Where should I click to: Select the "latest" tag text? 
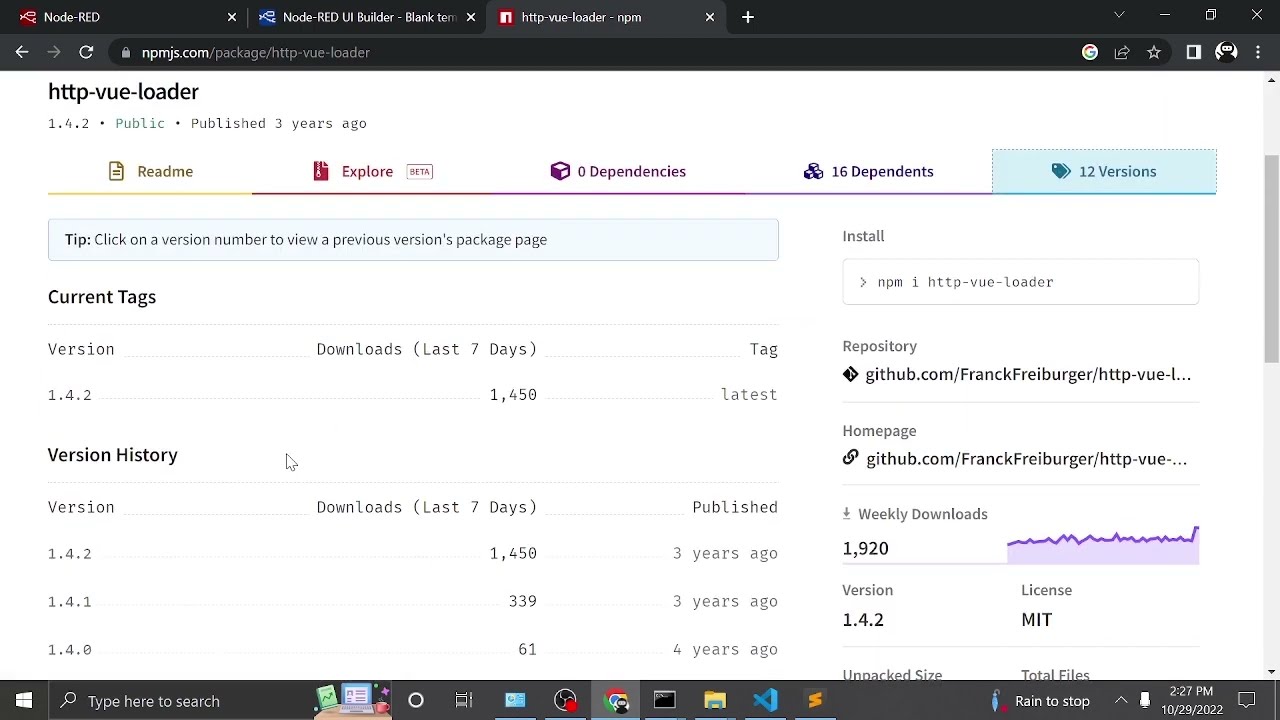pyautogui.click(x=749, y=395)
